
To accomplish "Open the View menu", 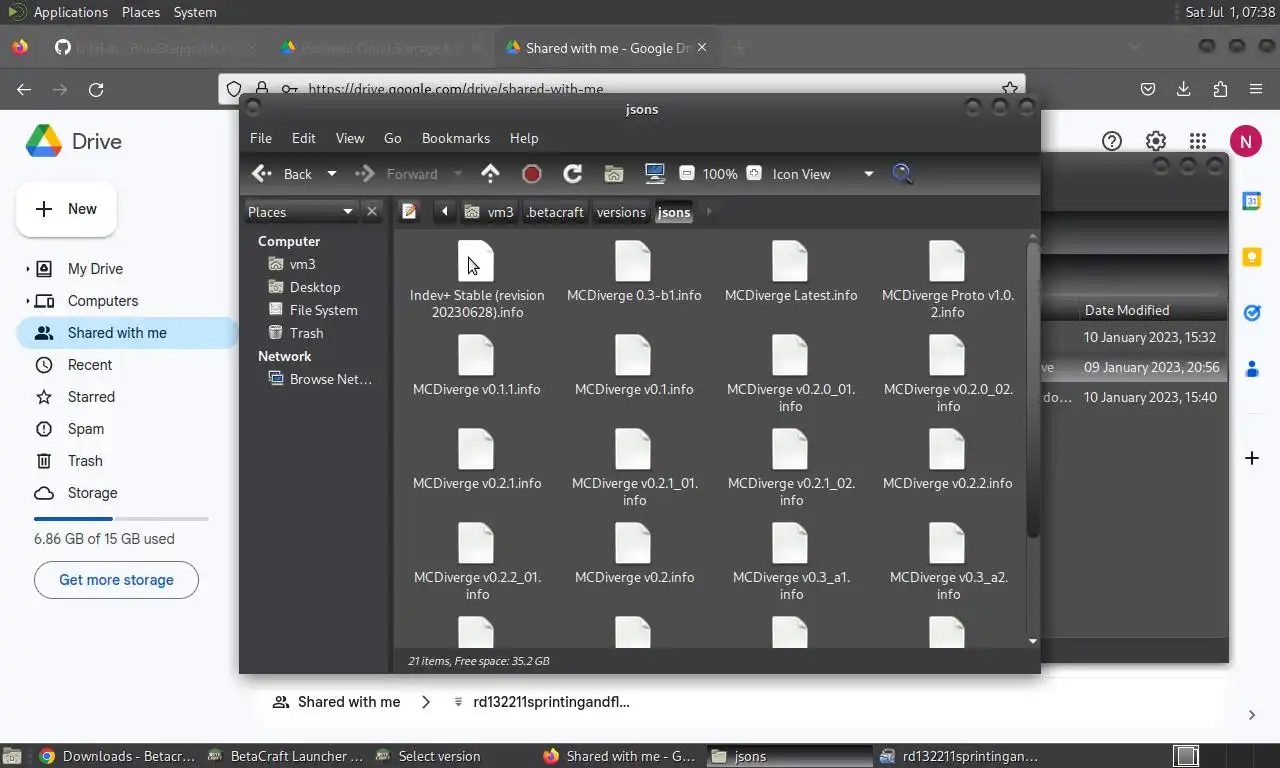I will point(350,138).
